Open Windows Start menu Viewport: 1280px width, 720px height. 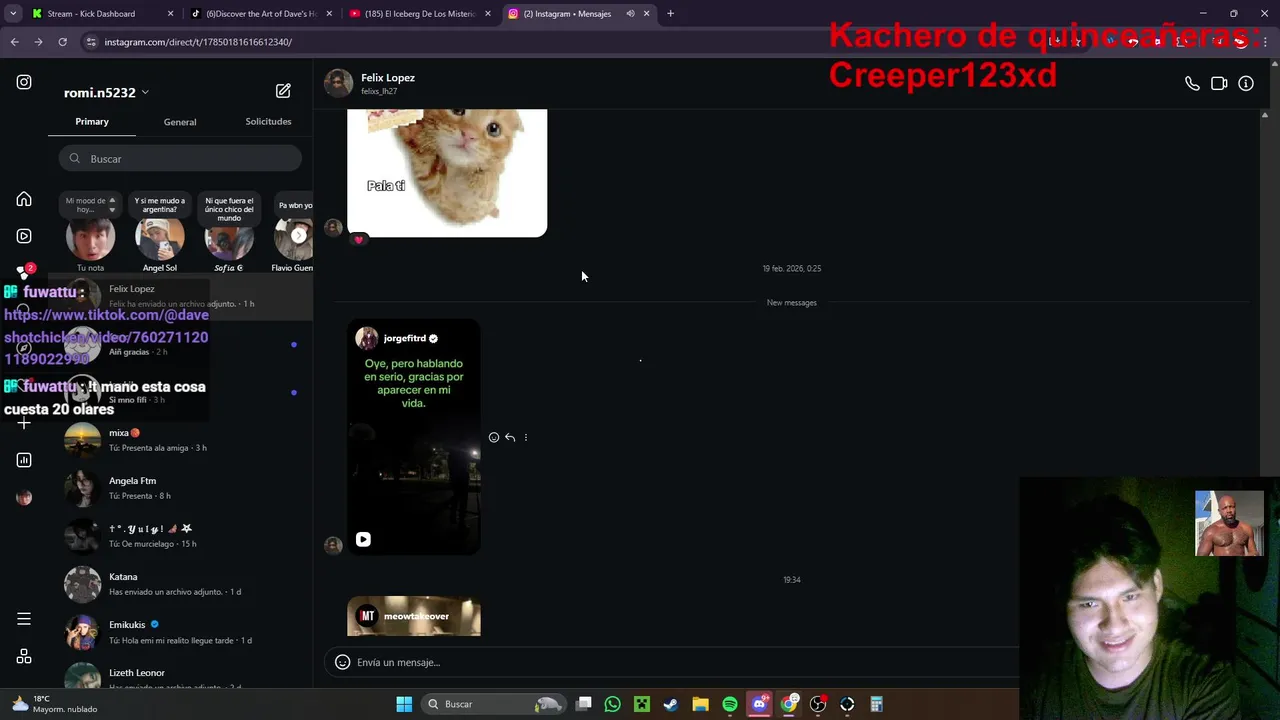coord(404,704)
